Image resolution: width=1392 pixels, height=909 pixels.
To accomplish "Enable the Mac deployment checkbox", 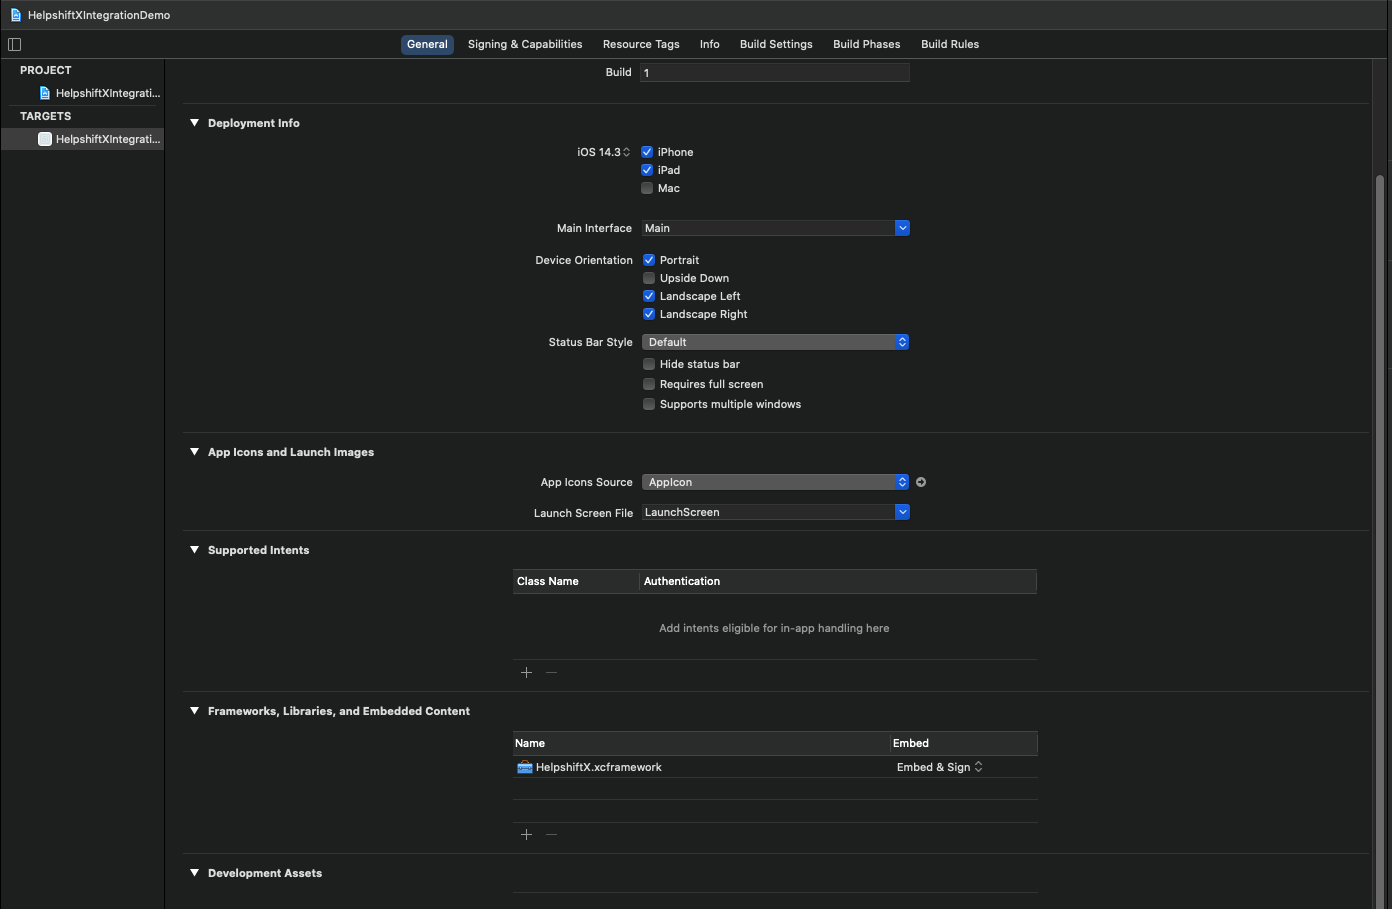I will (647, 188).
